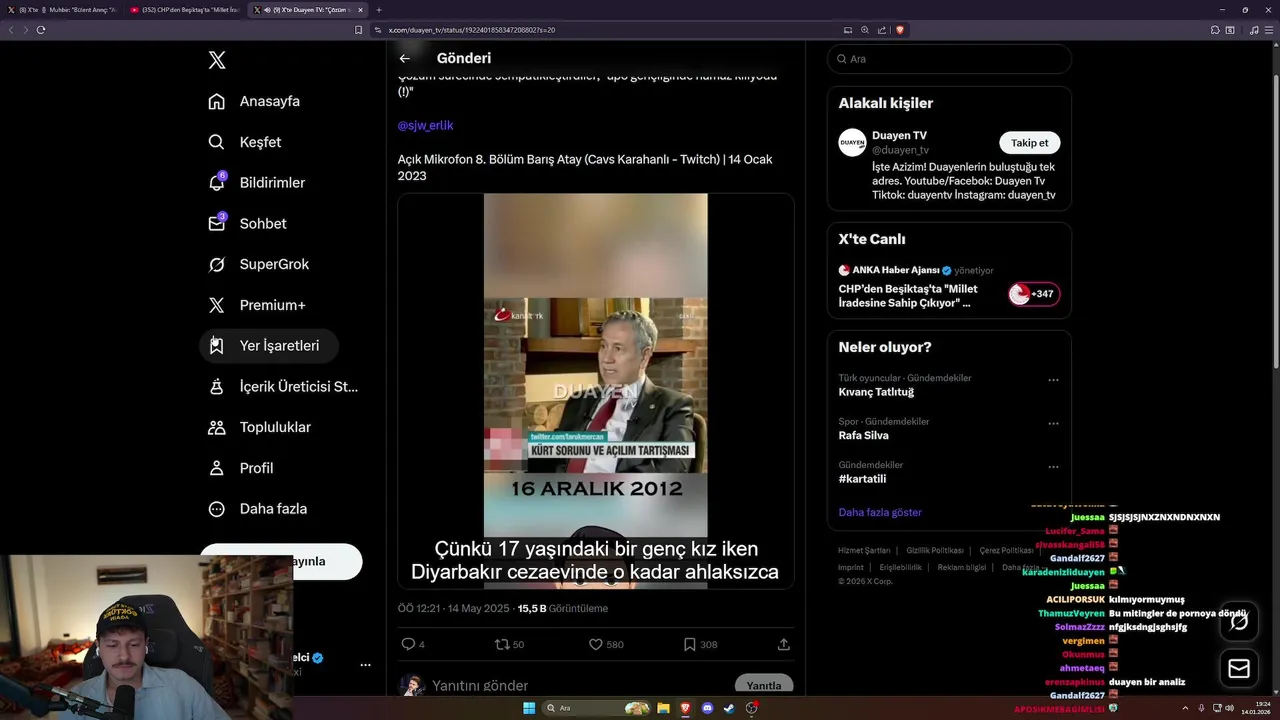Screen dimensions: 1280x720
Task: Click the address bar bookmark icon
Action: pos(359,30)
